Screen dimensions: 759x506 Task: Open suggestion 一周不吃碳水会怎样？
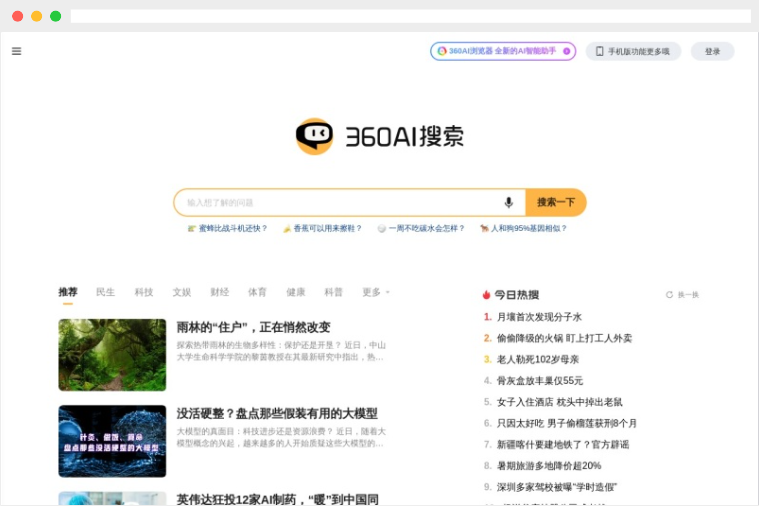pos(426,228)
